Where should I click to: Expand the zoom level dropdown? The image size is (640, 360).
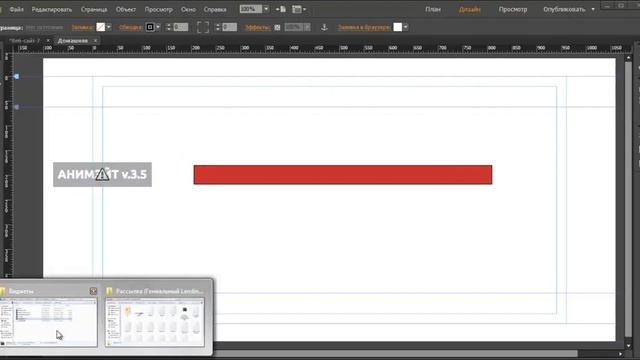click(266, 9)
